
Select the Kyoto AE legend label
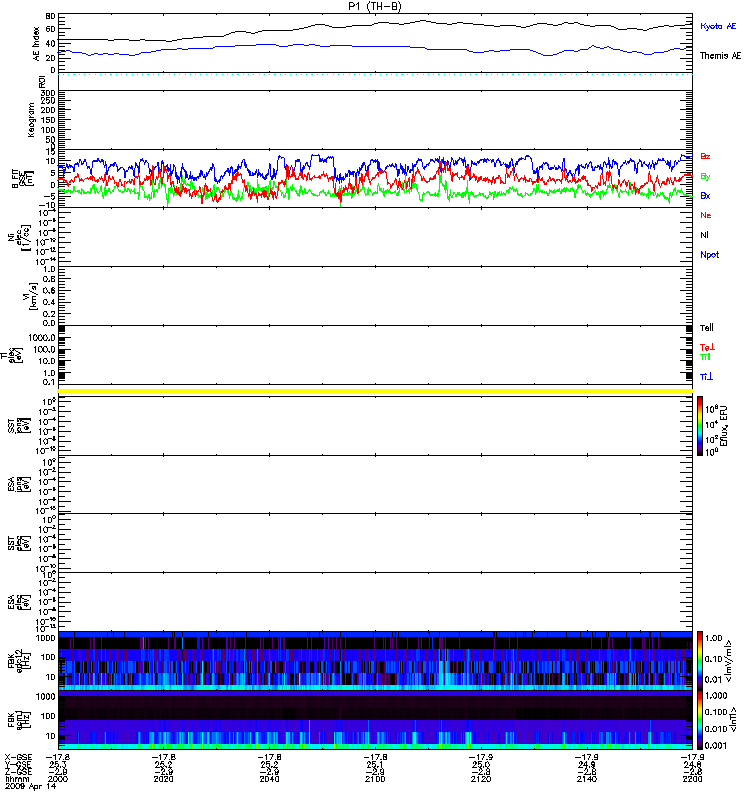(718, 26)
